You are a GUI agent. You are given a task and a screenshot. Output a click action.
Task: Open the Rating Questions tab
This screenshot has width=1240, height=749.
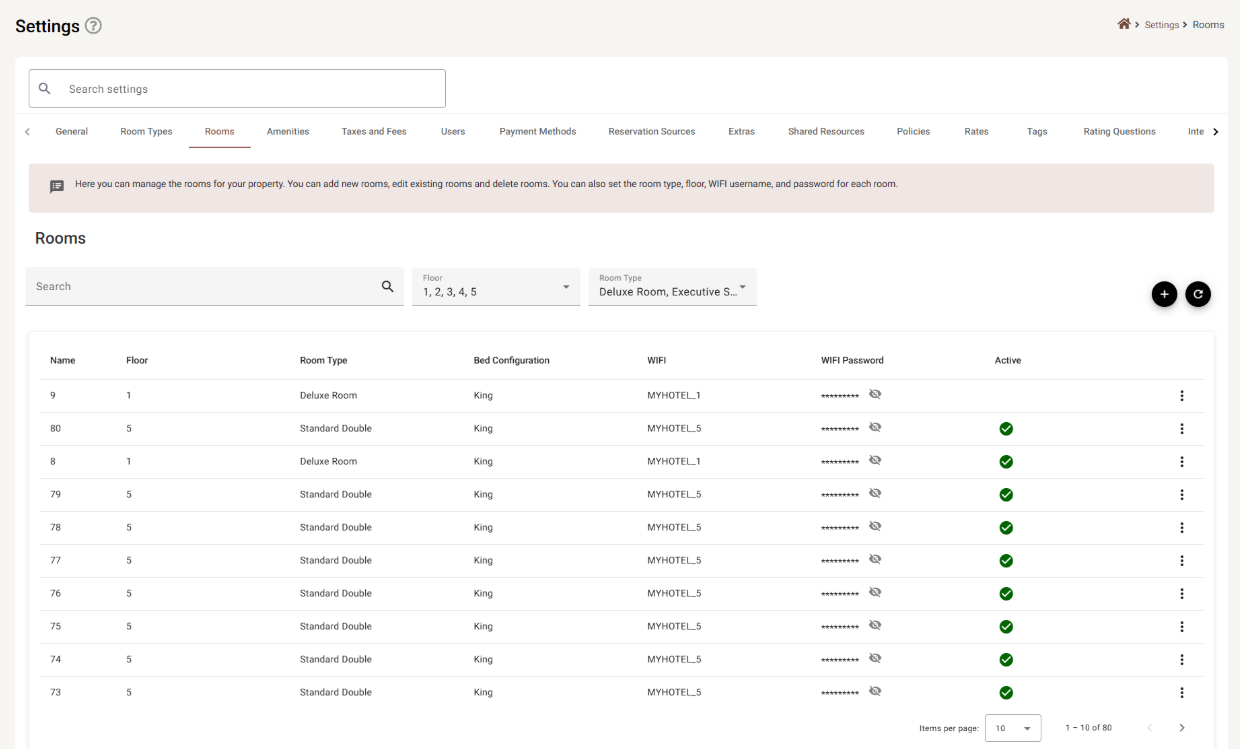click(x=1119, y=131)
